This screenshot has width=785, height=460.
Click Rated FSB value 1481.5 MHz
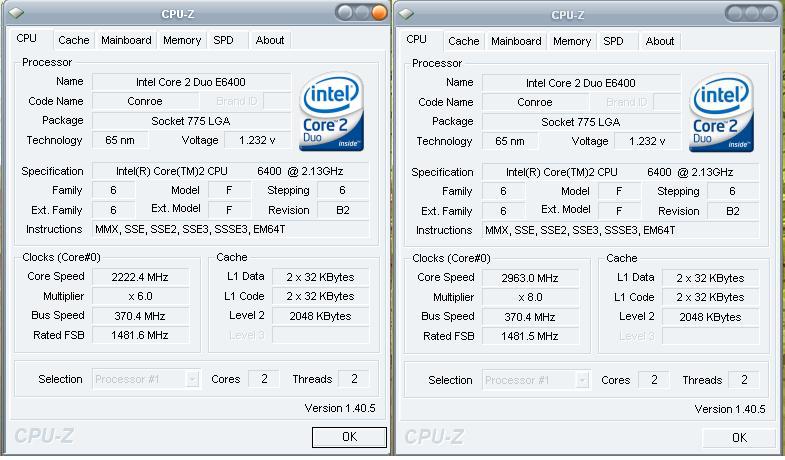(x=530, y=336)
